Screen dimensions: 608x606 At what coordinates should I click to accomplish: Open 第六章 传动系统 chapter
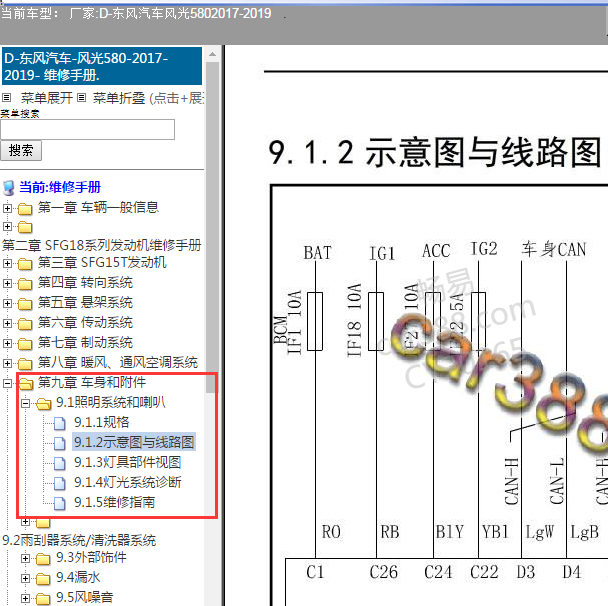[x=85, y=323]
